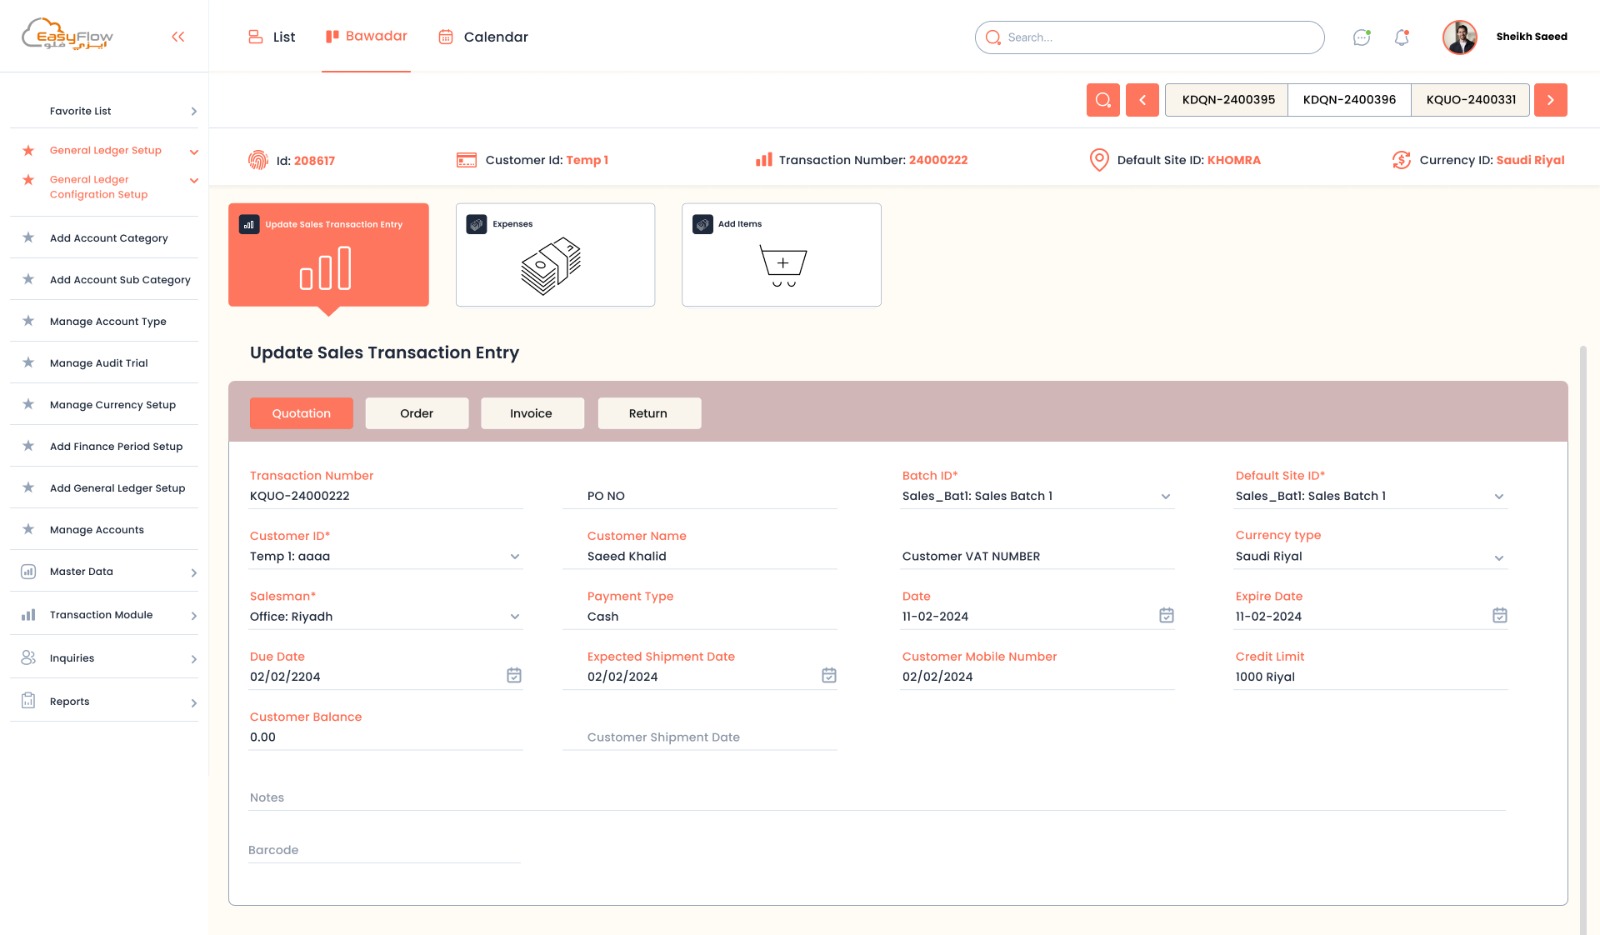
Task: Open the Expenses card
Action: [555, 255]
